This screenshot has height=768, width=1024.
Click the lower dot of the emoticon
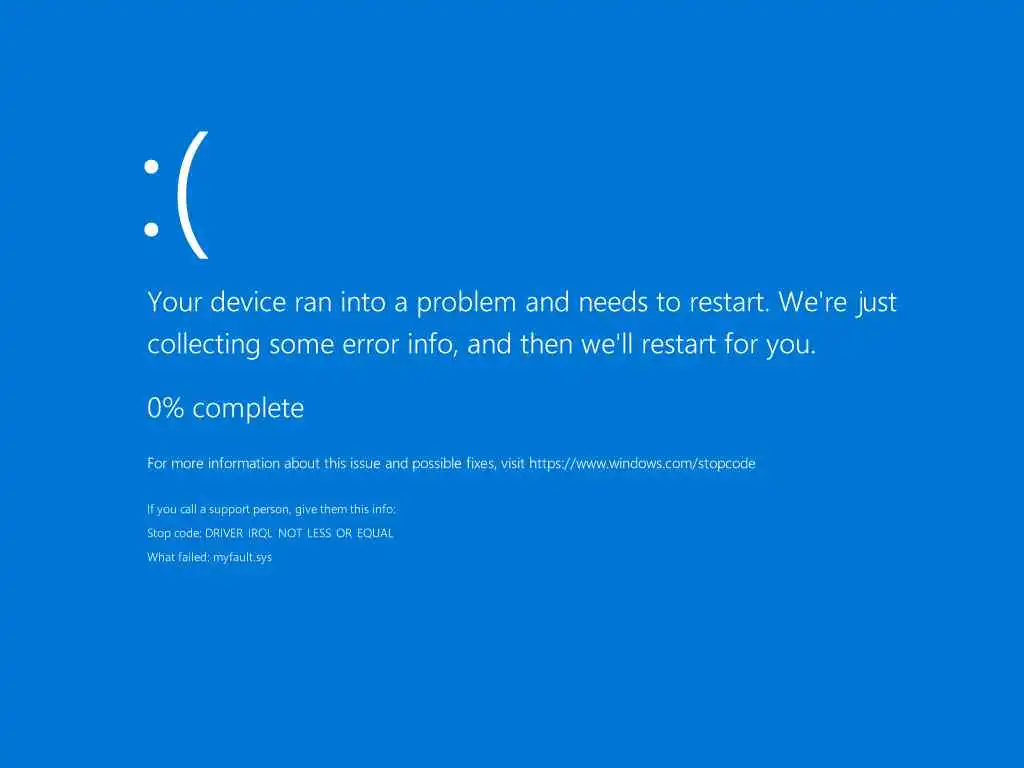pos(152,229)
